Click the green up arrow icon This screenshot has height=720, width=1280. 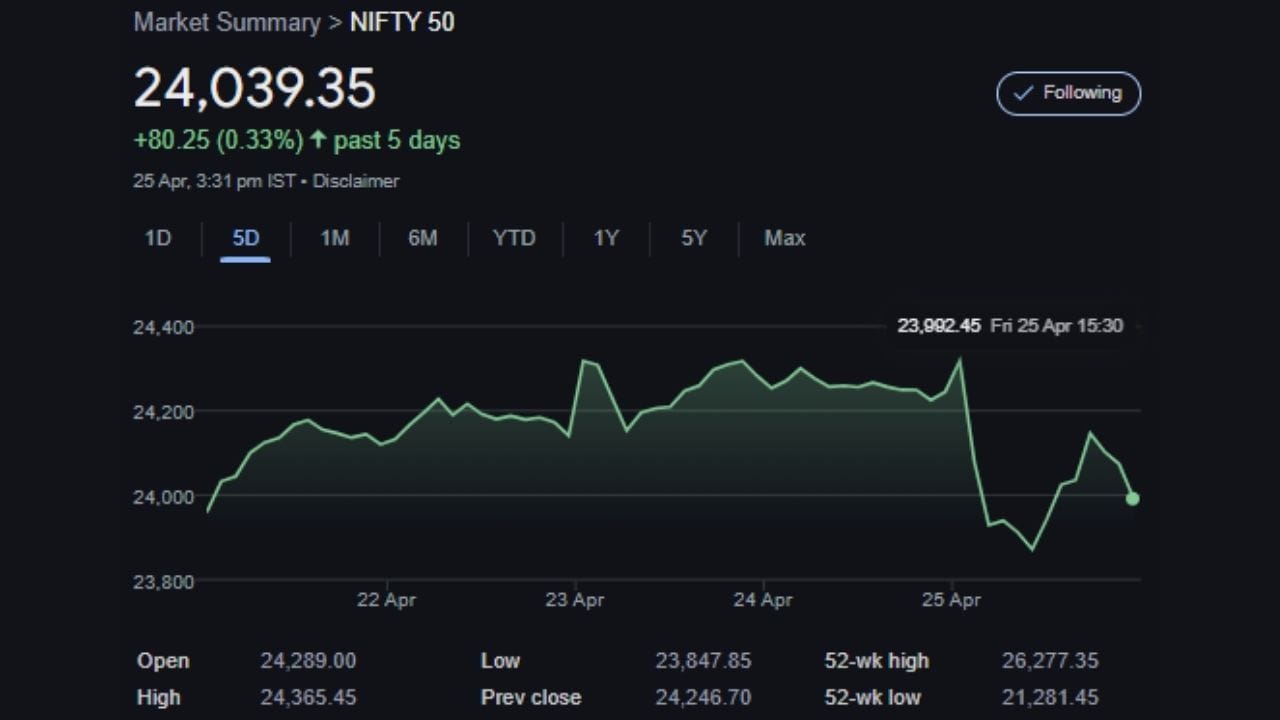(x=318, y=140)
